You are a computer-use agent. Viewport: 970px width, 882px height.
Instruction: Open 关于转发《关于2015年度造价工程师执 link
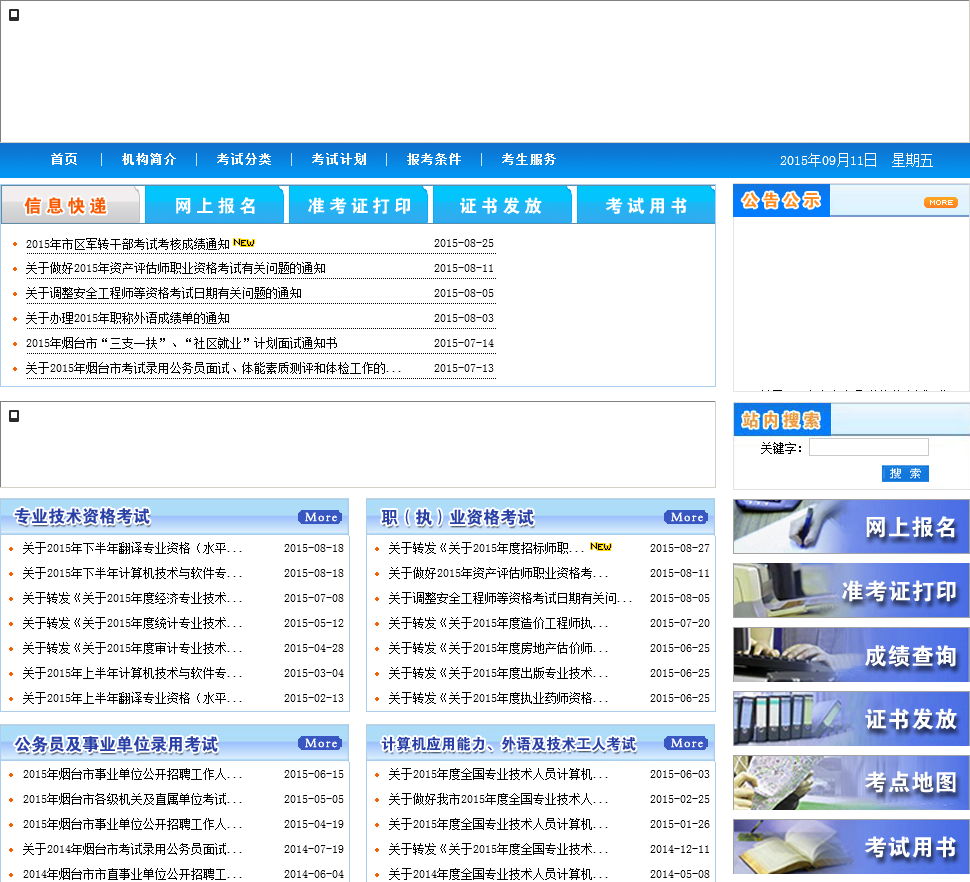pyautogui.click(x=498, y=623)
